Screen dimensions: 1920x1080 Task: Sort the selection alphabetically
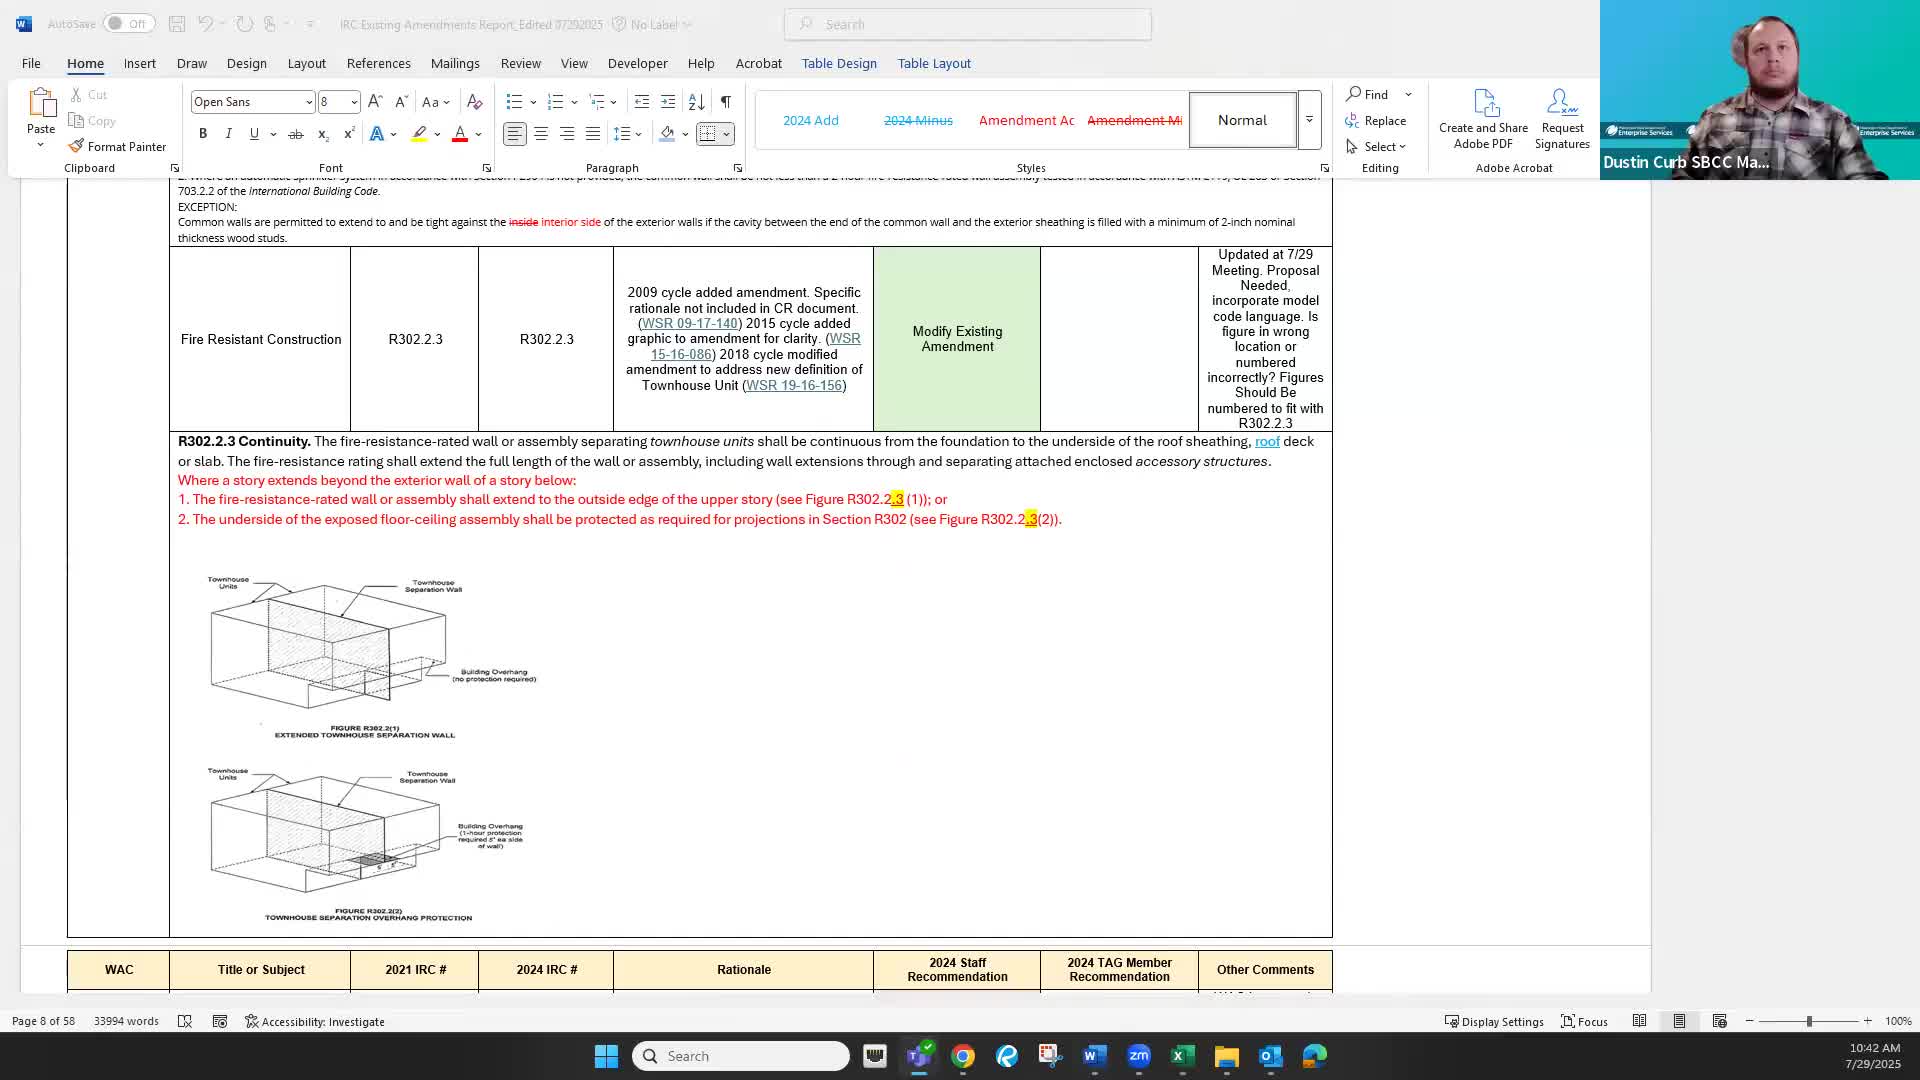tap(697, 102)
